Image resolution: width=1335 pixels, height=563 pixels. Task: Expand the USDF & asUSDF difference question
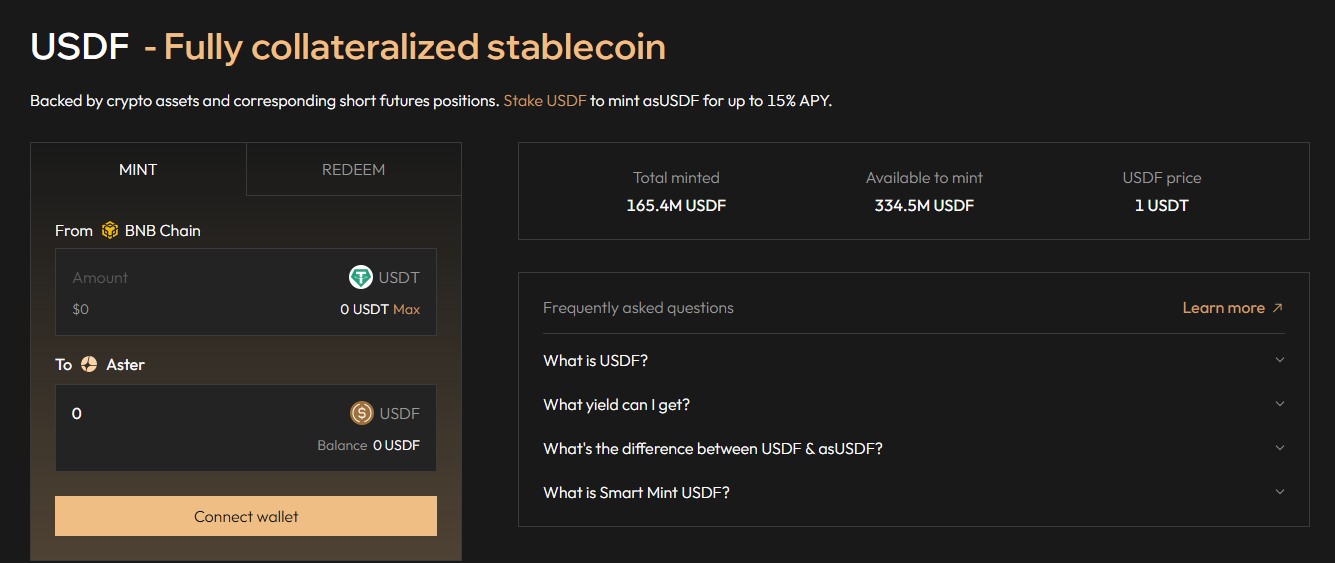tap(1279, 448)
